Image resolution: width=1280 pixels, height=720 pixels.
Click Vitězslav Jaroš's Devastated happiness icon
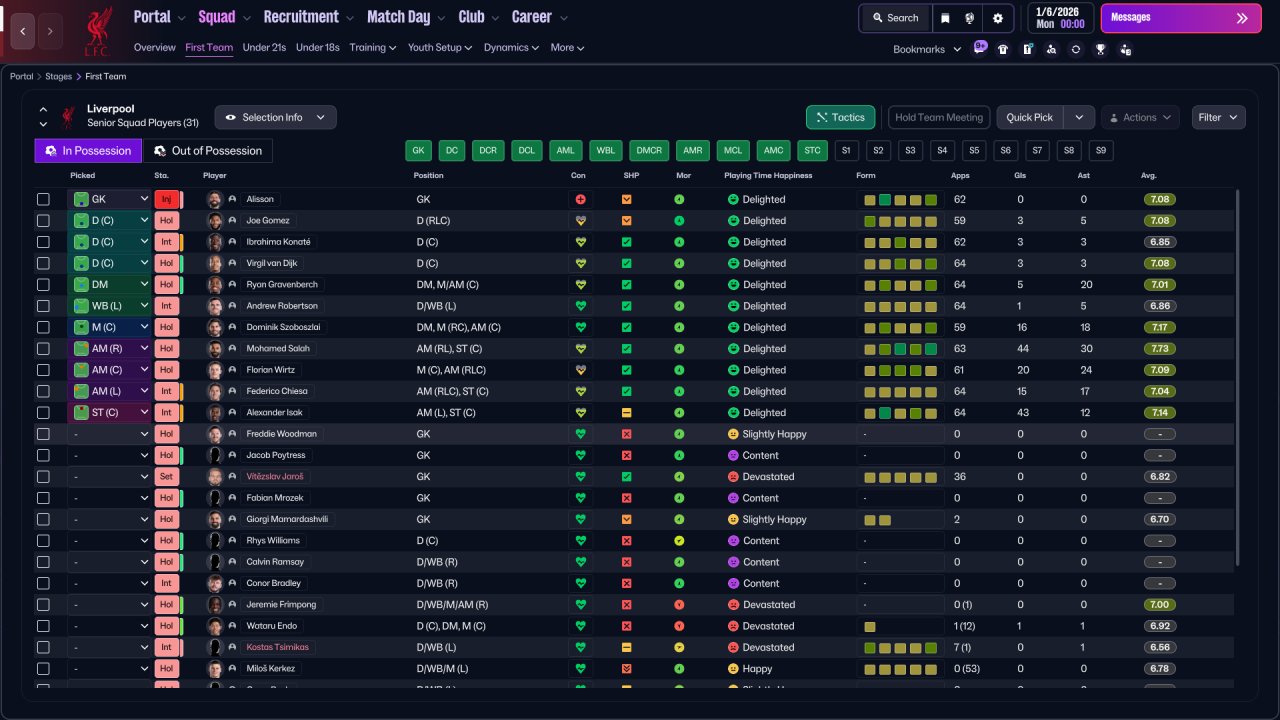click(733, 477)
